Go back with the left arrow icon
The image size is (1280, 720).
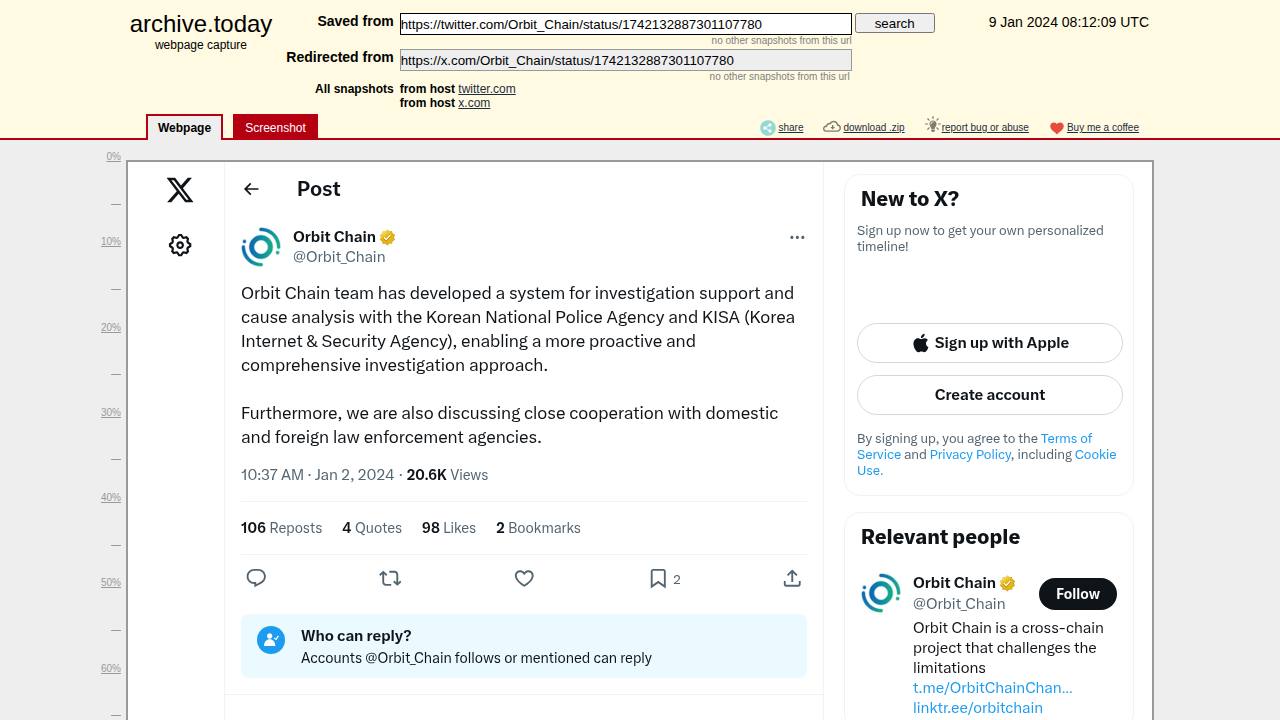tap(251, 189)
